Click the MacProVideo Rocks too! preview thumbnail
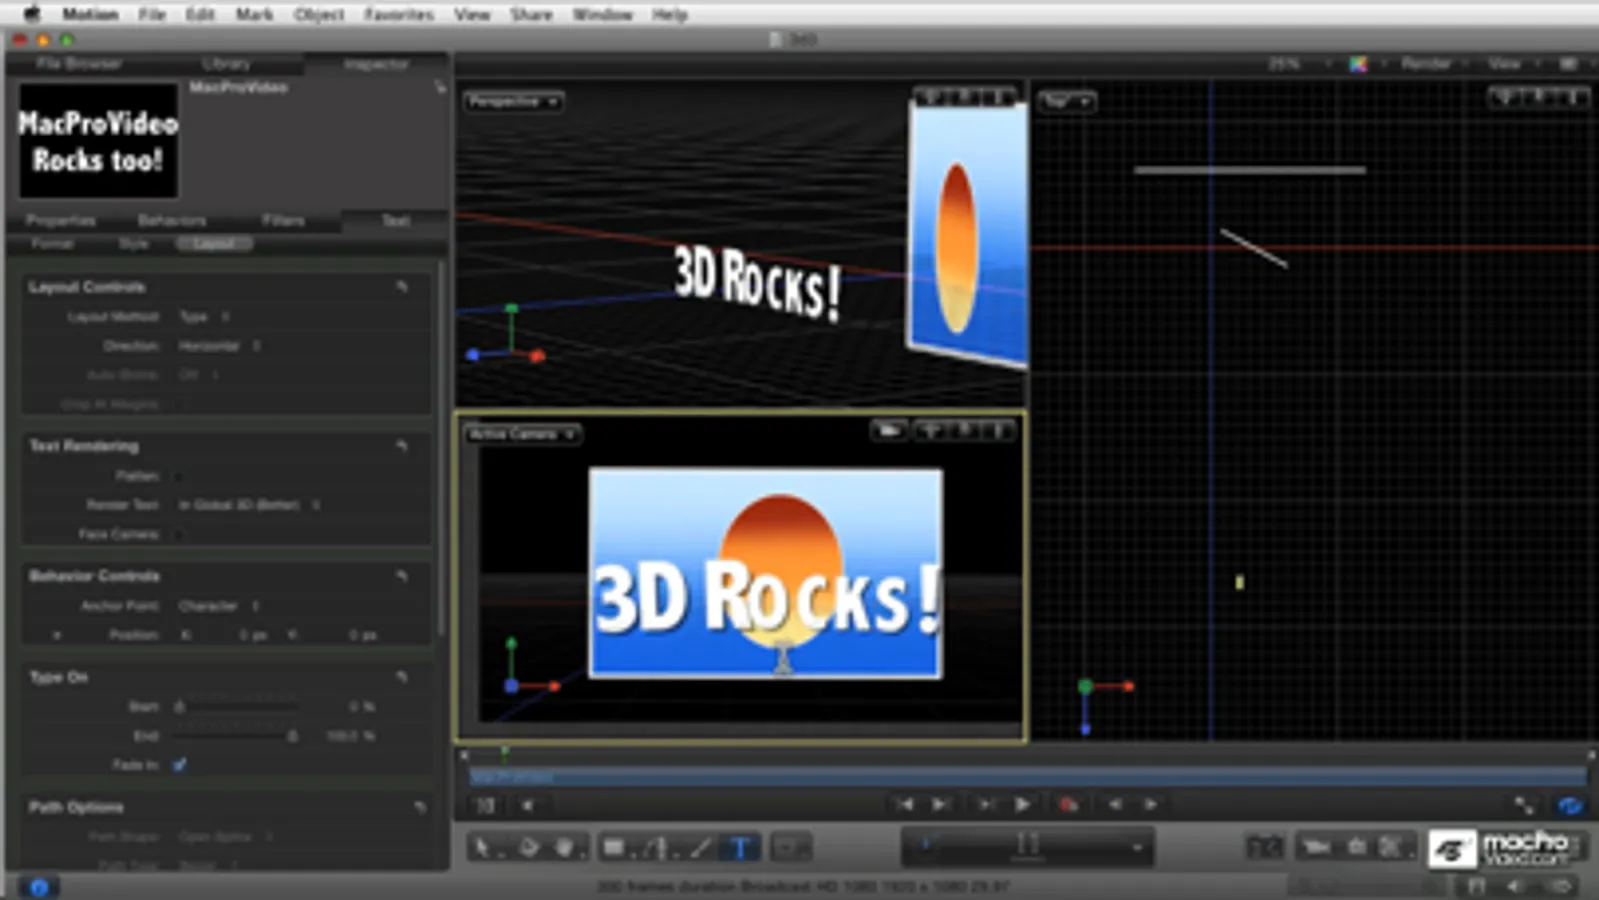The height and width of the screenshot is (900, 1599). click(98, 141)
